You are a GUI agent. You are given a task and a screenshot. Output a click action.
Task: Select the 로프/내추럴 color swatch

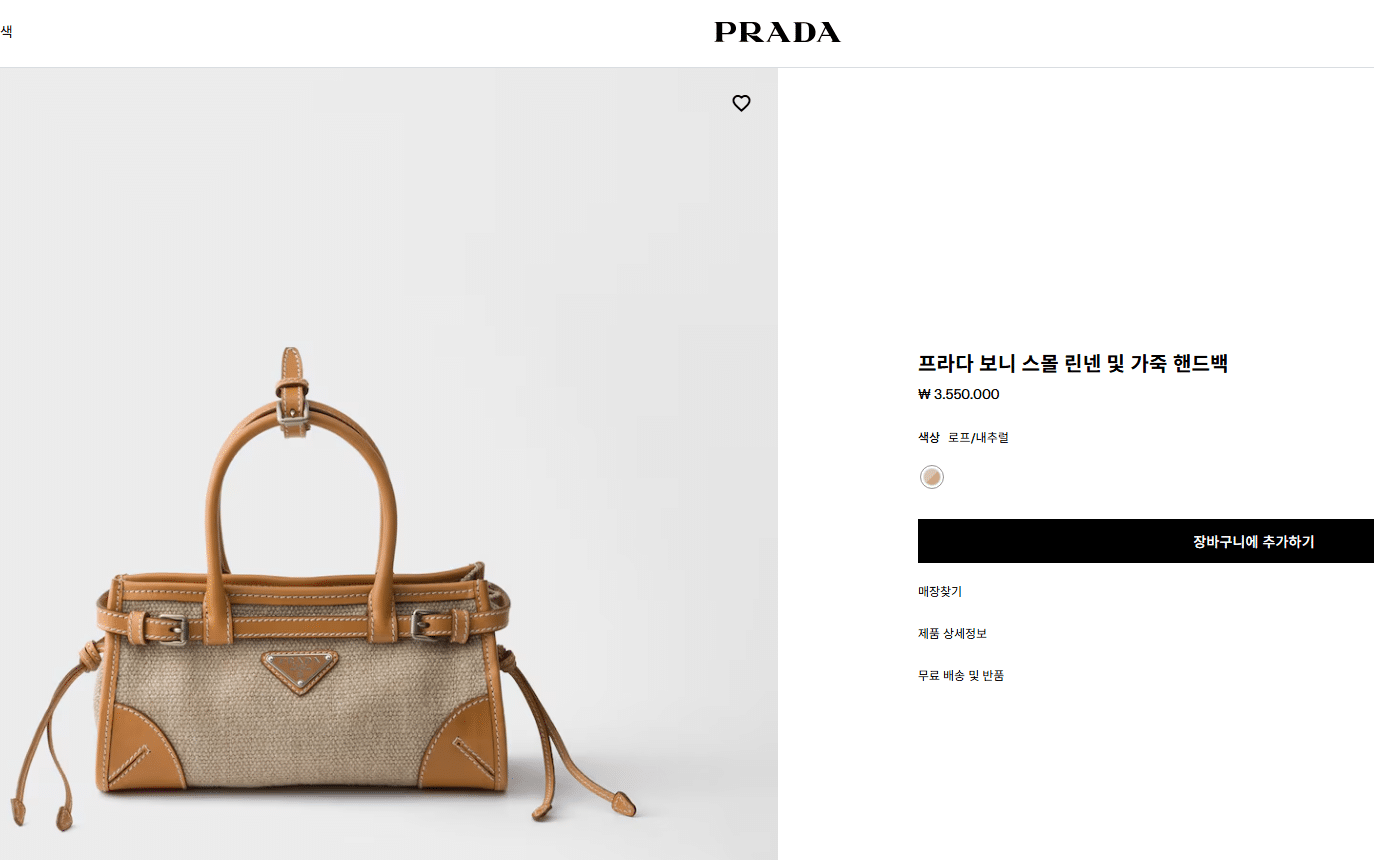pos(932,477)
